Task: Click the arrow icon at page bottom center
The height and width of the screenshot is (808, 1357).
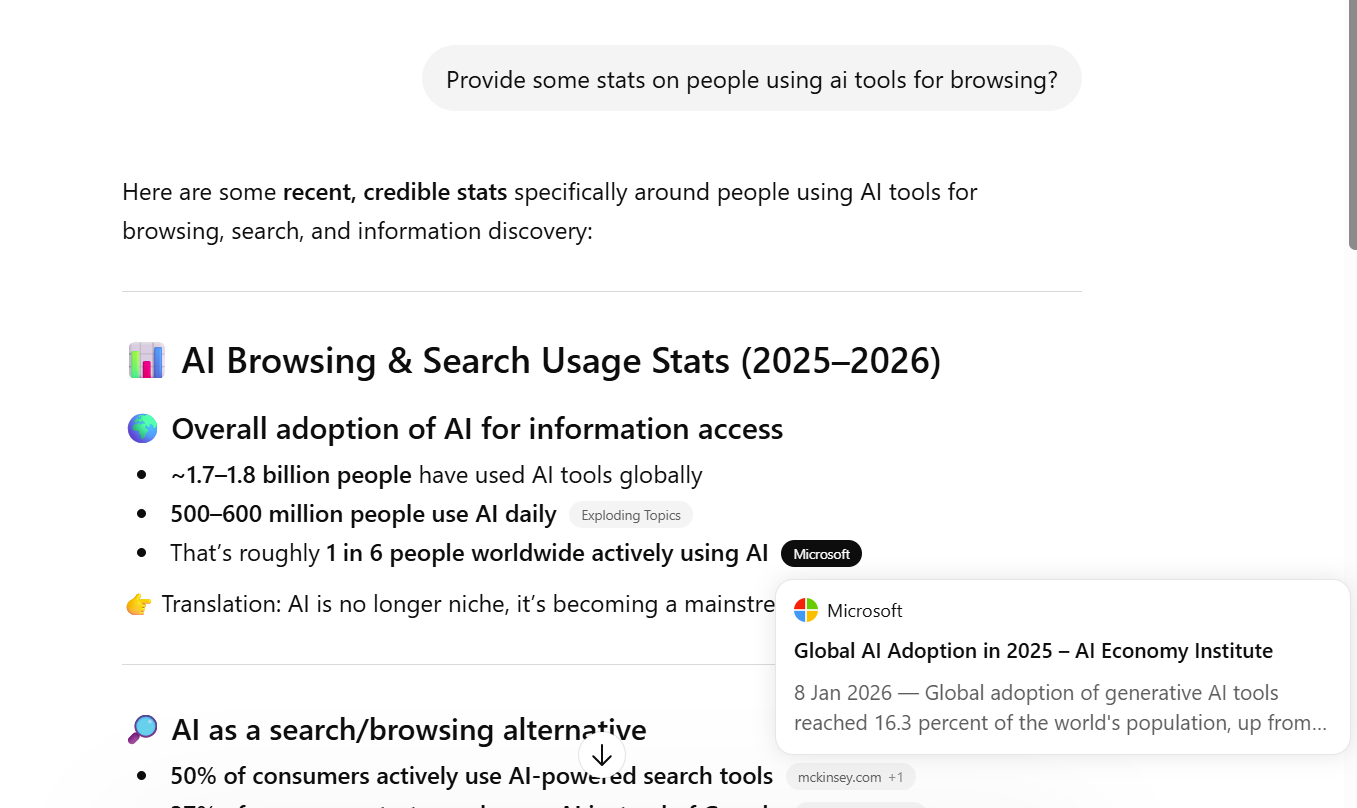Action: pyautogui.click(x=601, y=755)
